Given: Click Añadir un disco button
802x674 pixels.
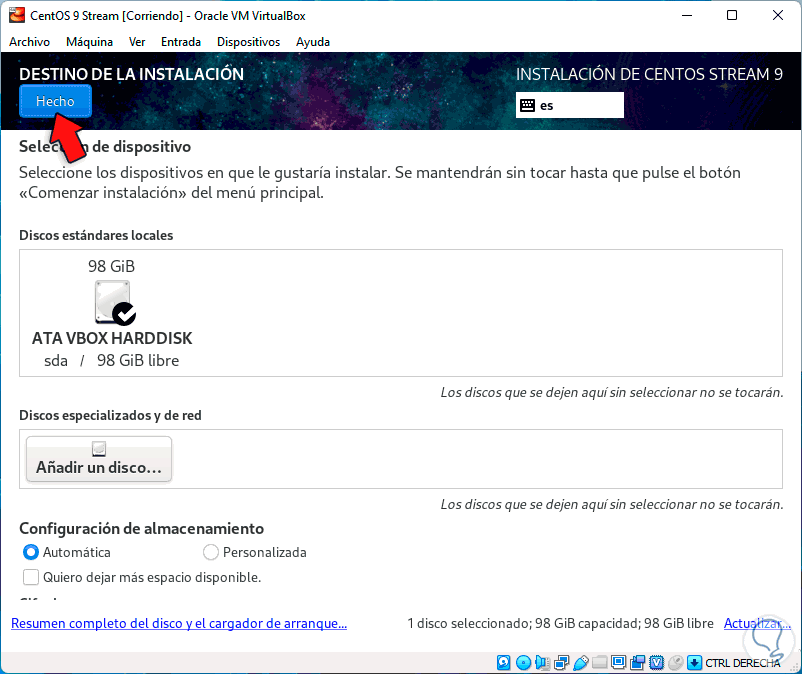Looking at the screenshot, I should coord(99,459).
